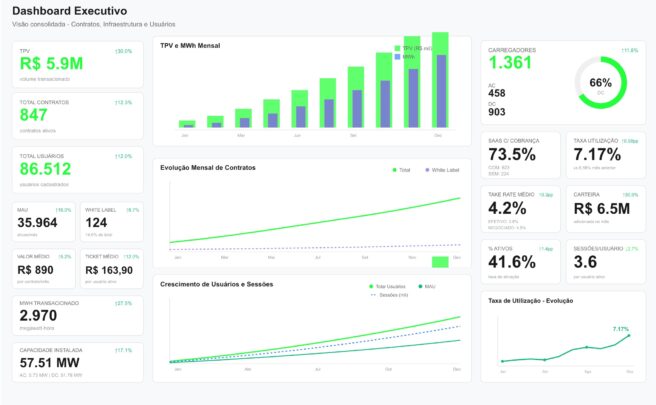Click the Take Rate Médio 4.2% card
The width and height of the screenshot is (656, 405).
pos(520,209)
